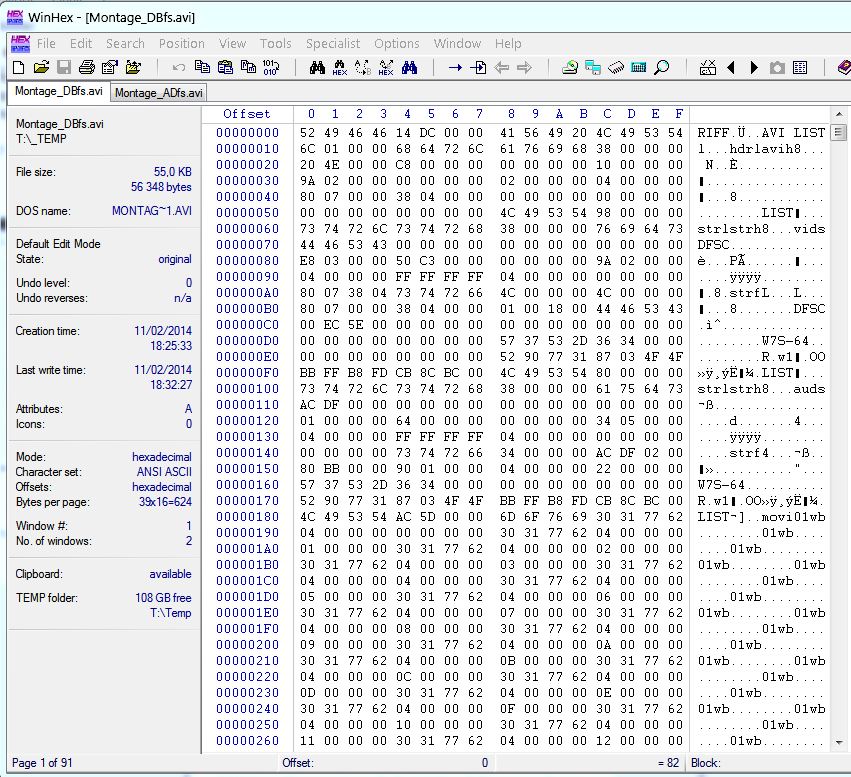Click the Open file folder icon
Viewport: 851px width, 777px height.
[41, 67]
